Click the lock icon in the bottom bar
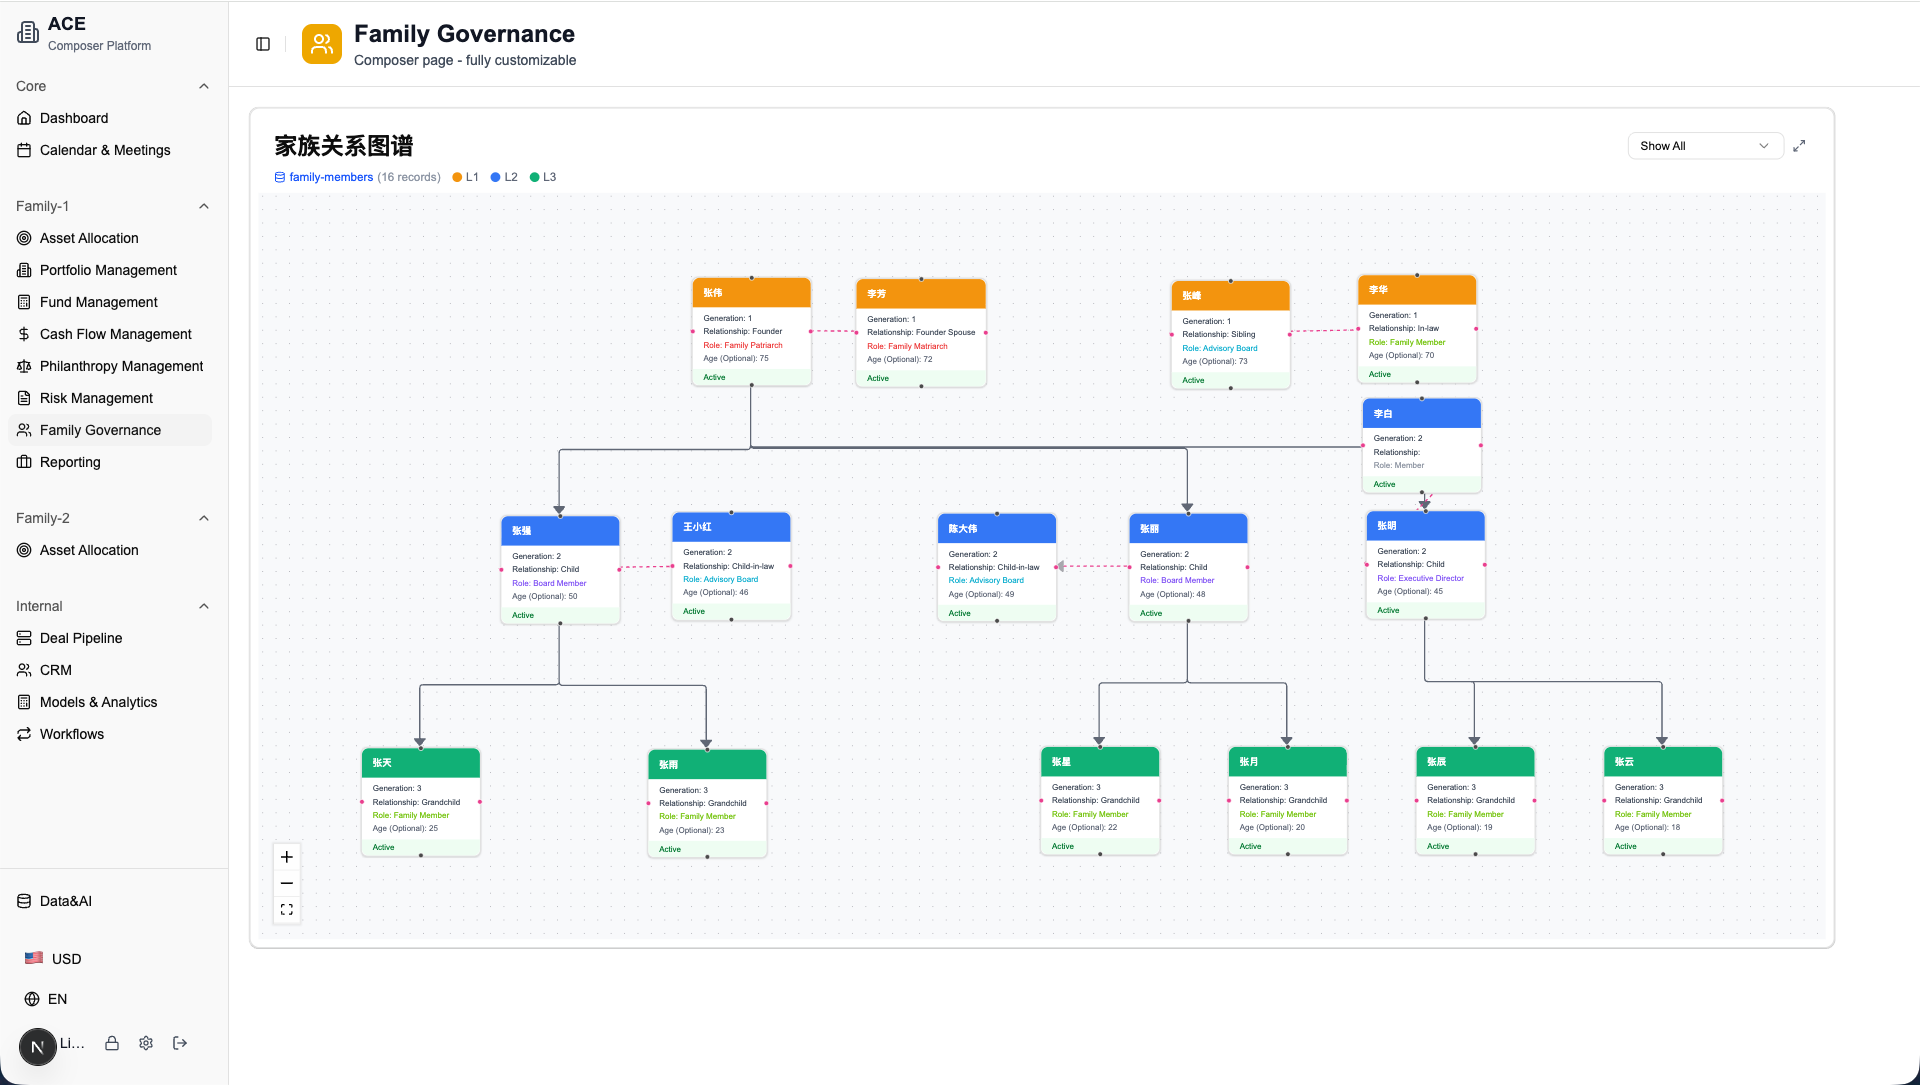 (112, 1043)
